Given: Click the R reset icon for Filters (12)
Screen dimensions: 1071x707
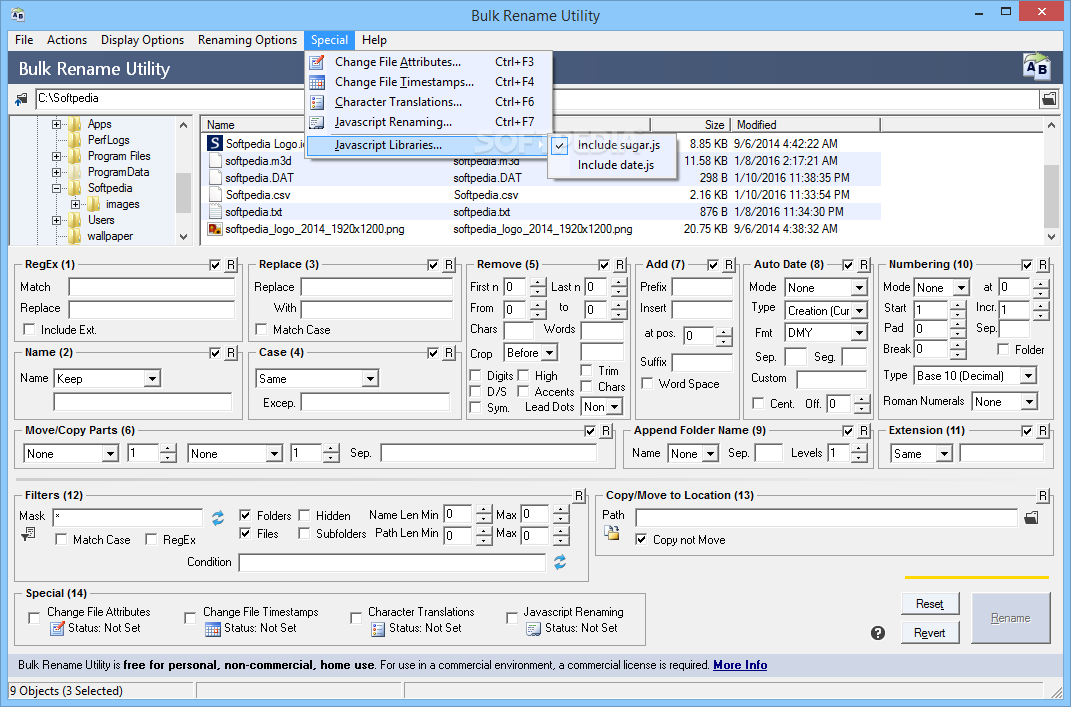Looking at the screenshot, I should 579,496.
